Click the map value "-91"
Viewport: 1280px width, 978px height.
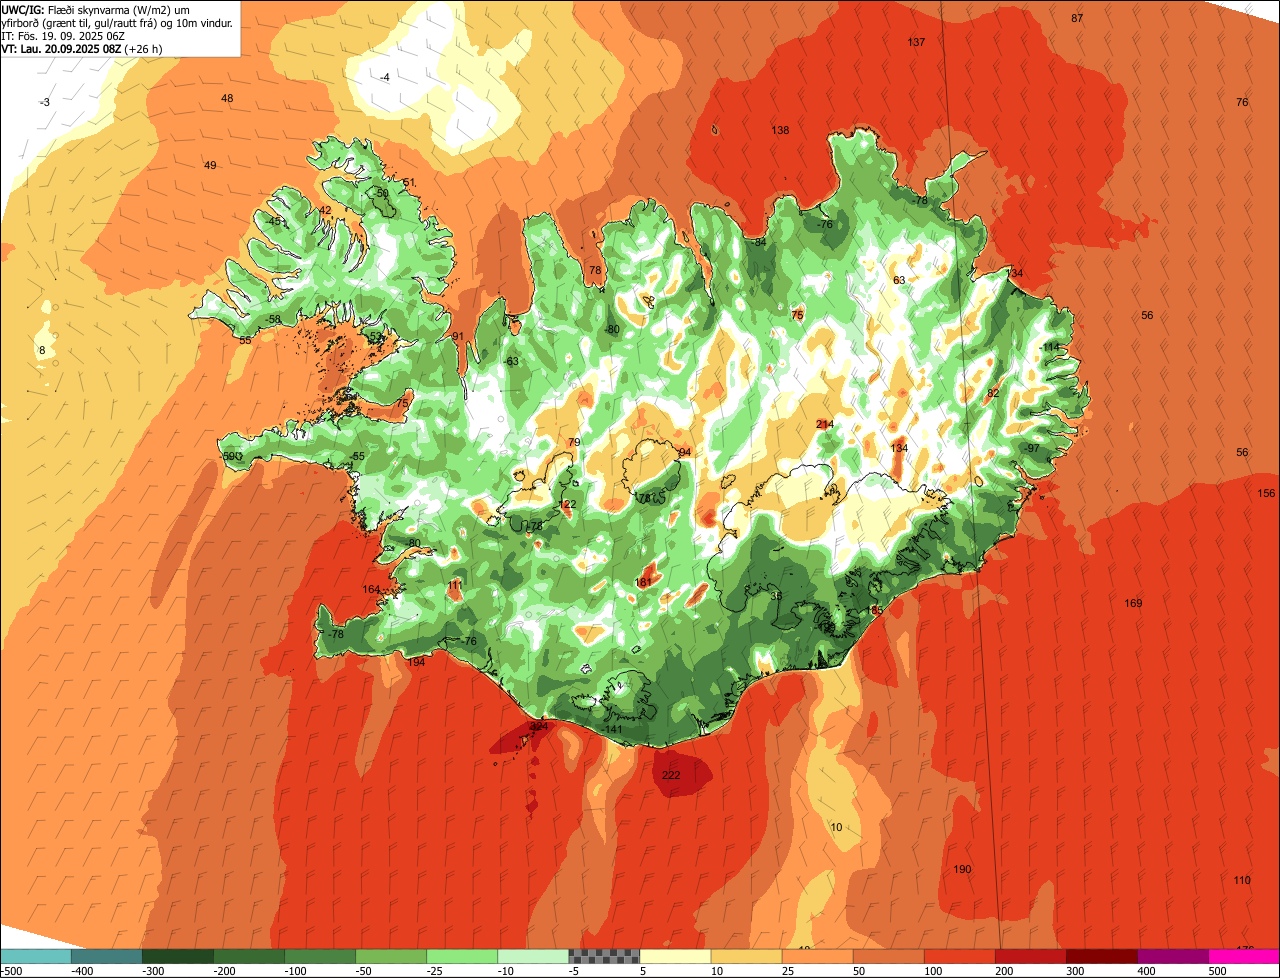point(457,337)
